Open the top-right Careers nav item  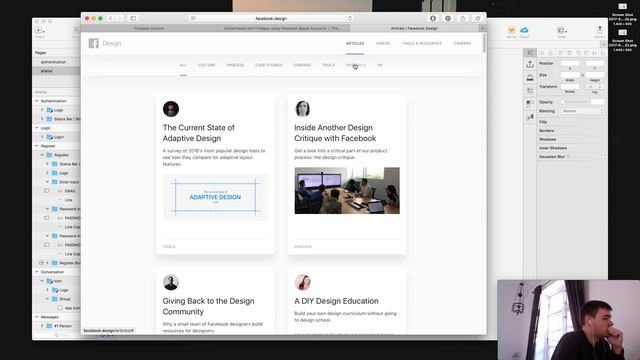[462, 43]
